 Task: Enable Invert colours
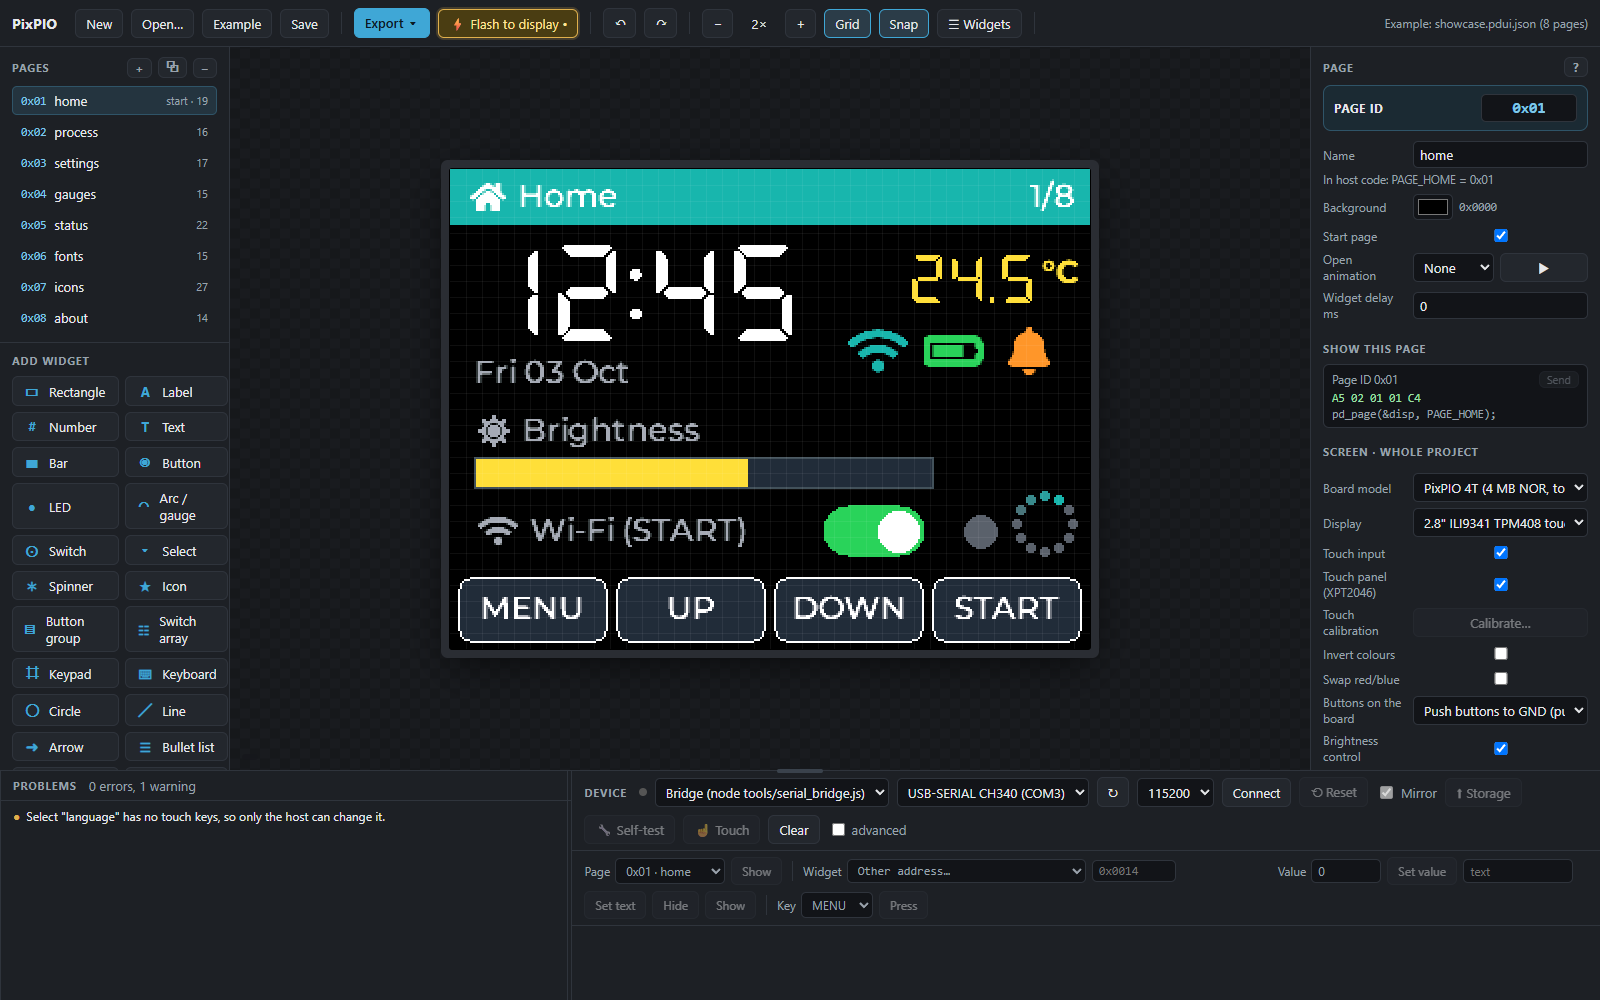pyautogui.click(x=1500, y=654)
